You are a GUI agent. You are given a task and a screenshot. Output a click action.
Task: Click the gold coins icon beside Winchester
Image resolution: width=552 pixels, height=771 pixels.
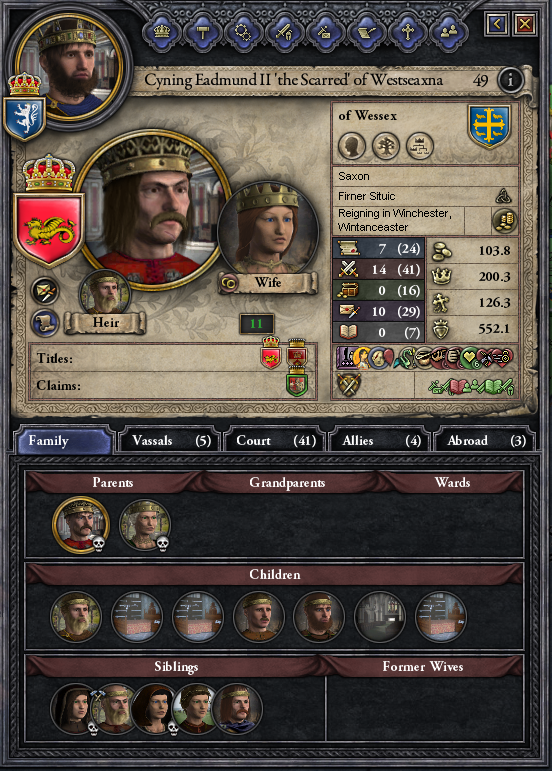coord(505,220)
